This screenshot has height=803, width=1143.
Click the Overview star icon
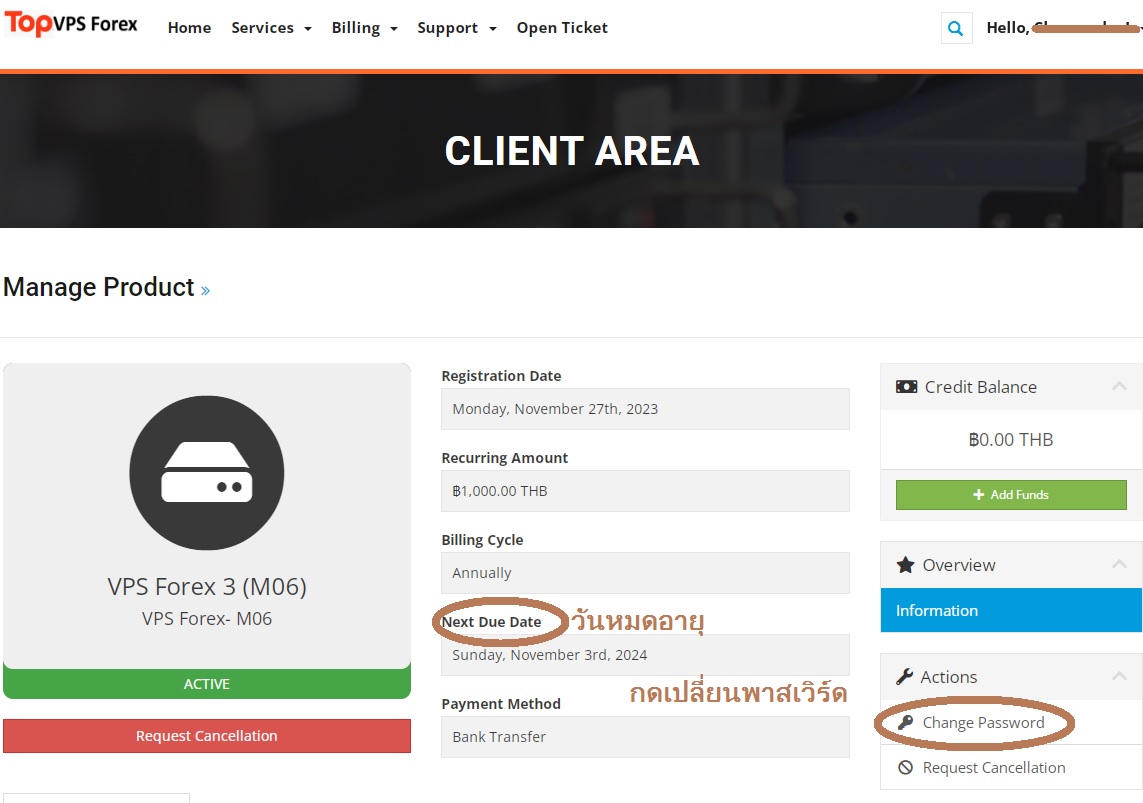[905, 565]
